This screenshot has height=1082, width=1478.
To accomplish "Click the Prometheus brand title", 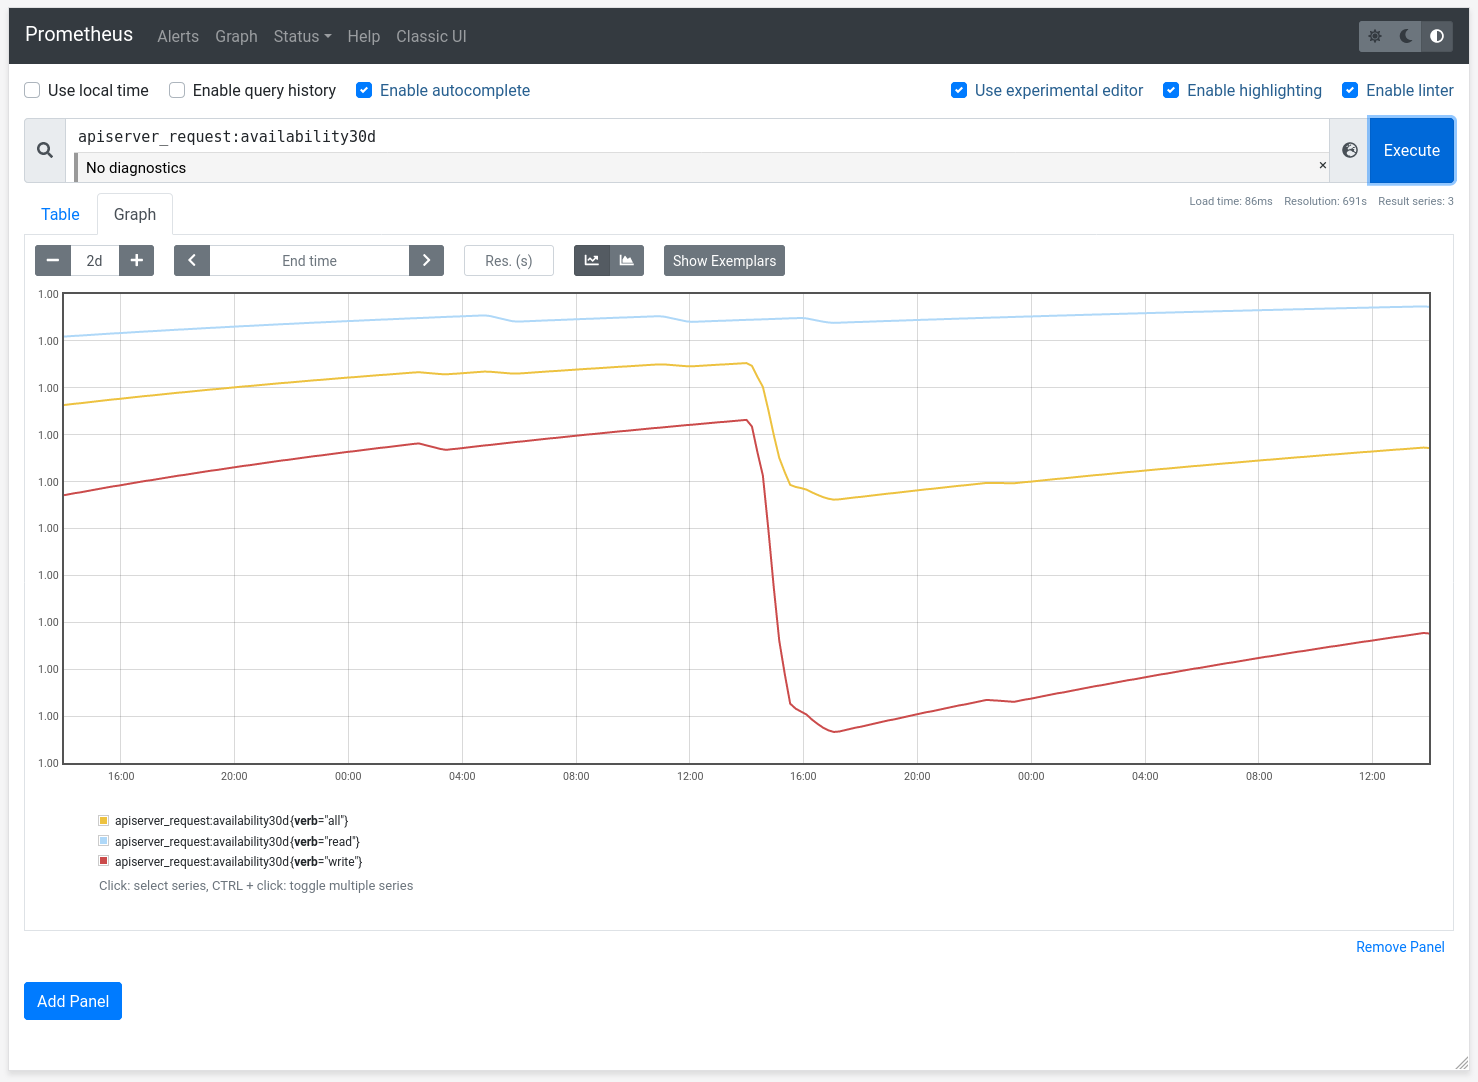I will pyautogui.click(x=79, y=34).
